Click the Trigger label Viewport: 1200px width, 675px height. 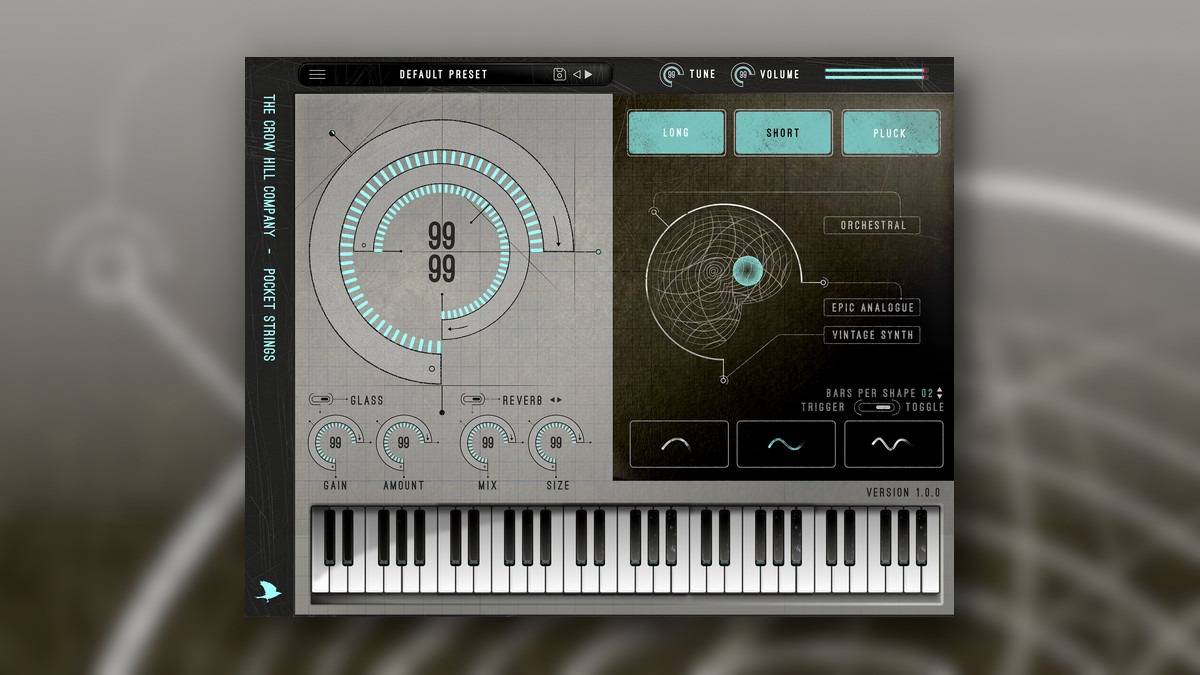(x=823, y=407)
